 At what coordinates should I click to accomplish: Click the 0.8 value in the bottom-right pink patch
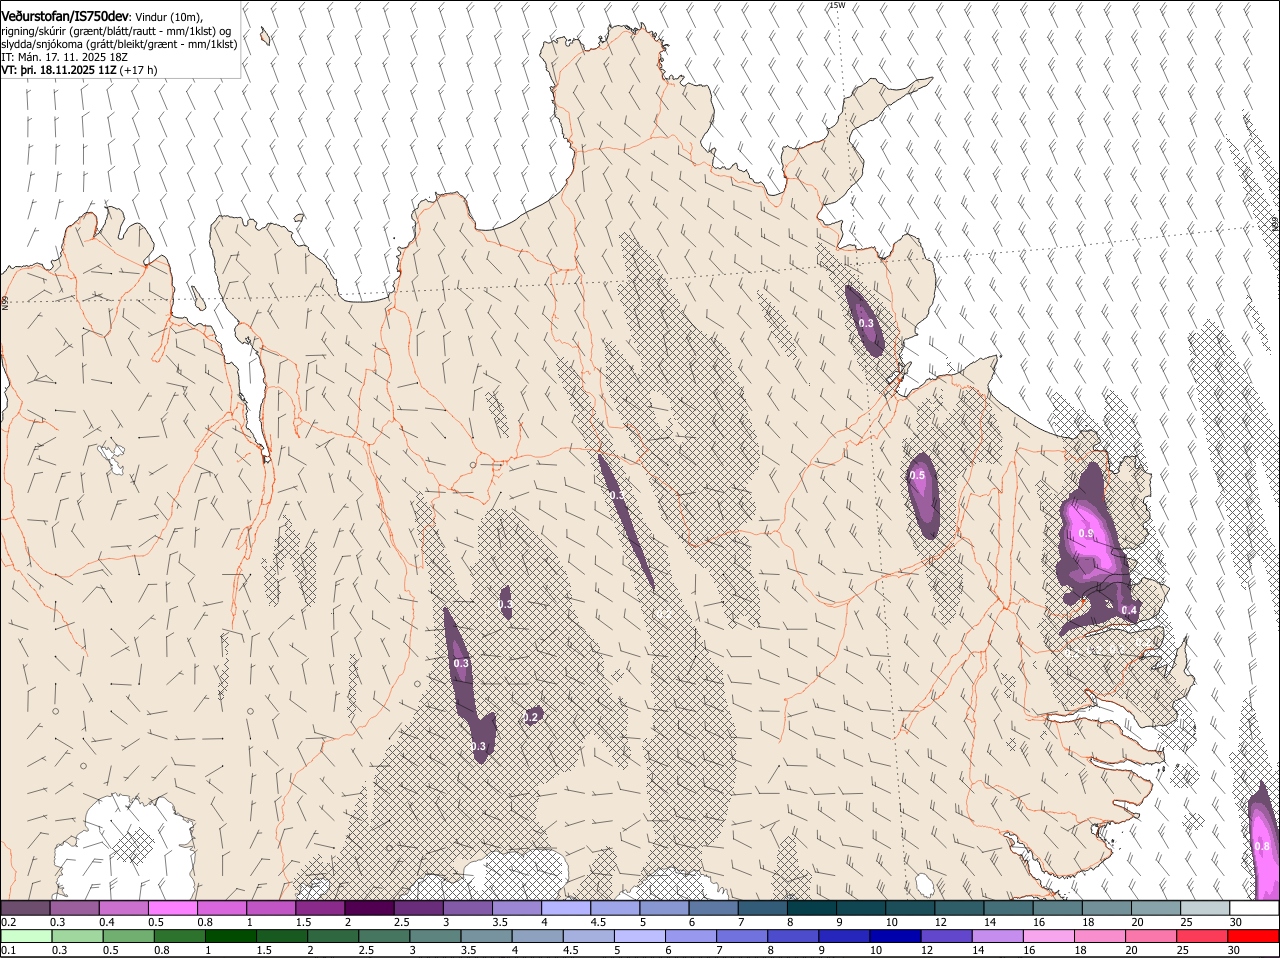(1262, 847)
